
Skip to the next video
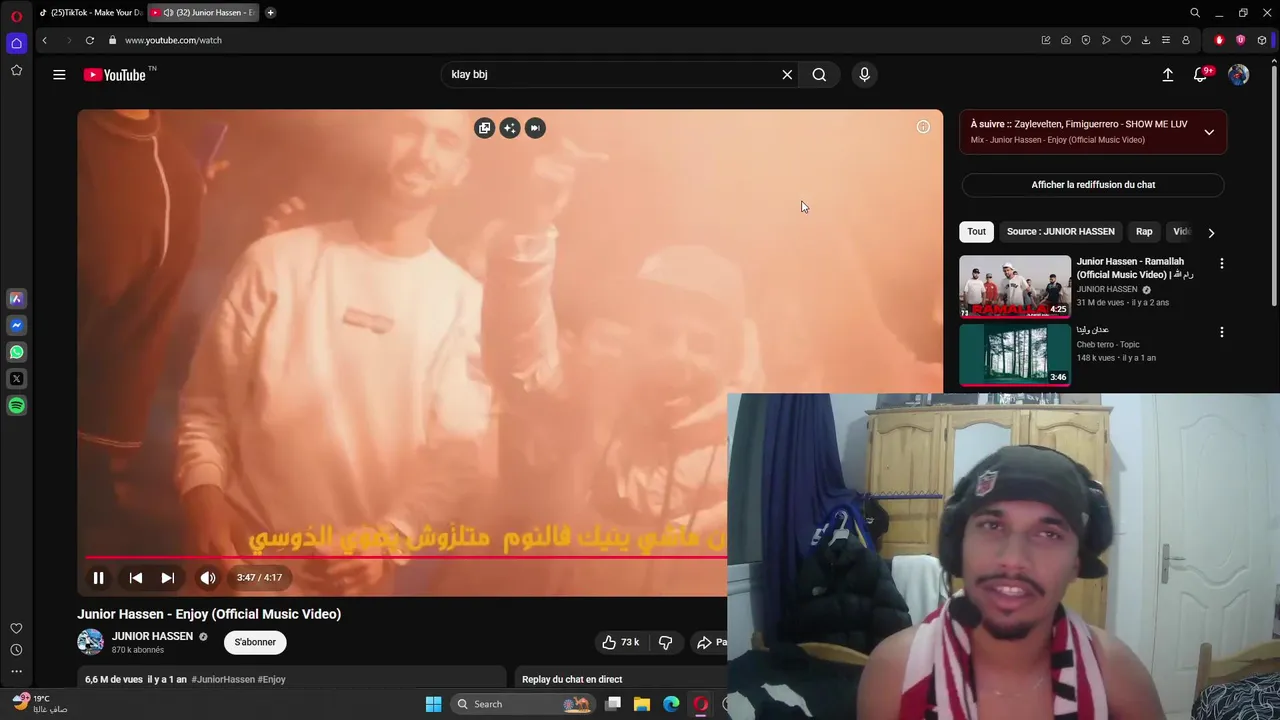coord(168,578)
